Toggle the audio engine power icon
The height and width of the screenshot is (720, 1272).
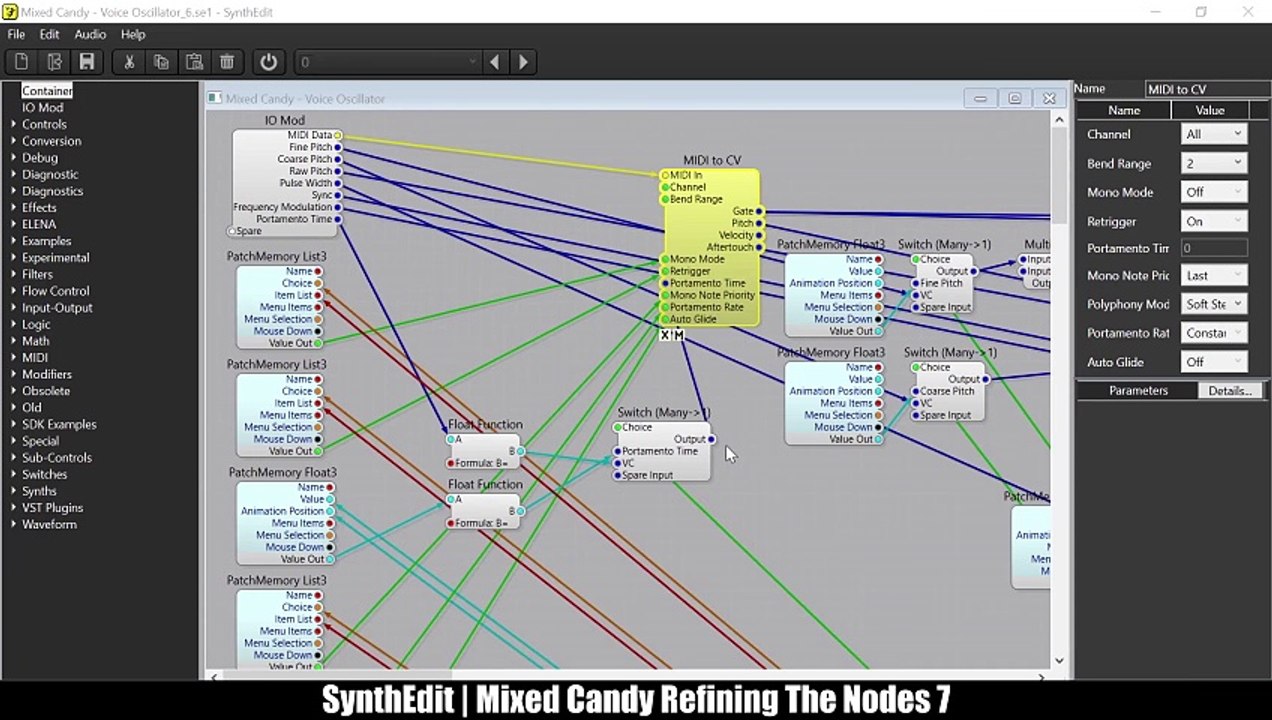point(268,62)
